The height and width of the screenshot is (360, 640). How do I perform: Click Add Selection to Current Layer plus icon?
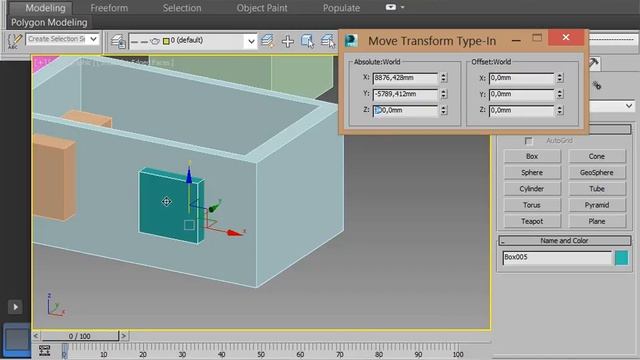tap(288, 41)
